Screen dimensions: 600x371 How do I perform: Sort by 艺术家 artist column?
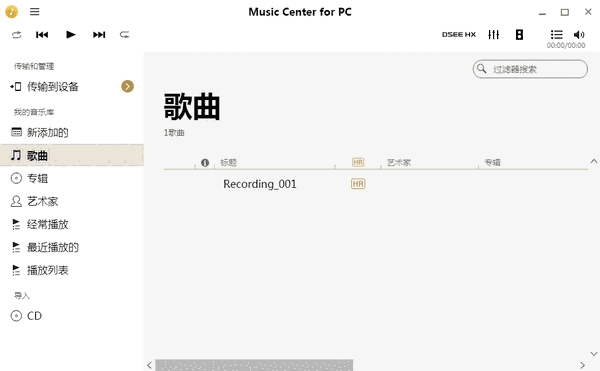[399, 163]
